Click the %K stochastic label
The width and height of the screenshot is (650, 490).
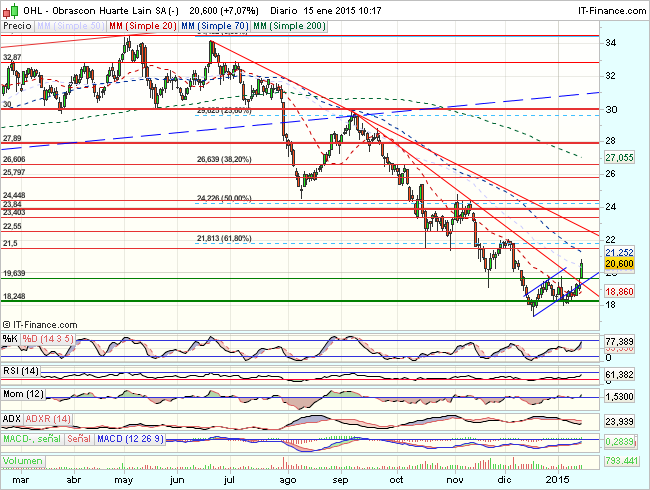coord(9,339)
